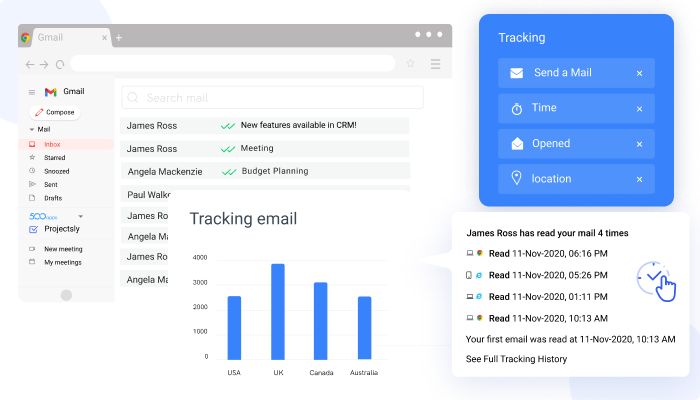
Task: Click double-check icon on Budget Planning email
Action: pyautogui.click(x=229, y=172)
